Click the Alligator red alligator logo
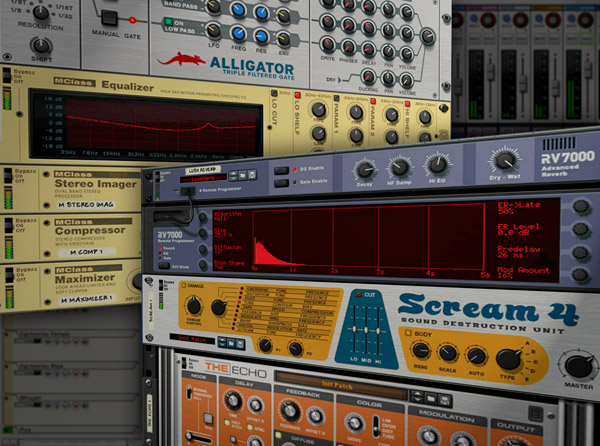 183,60
